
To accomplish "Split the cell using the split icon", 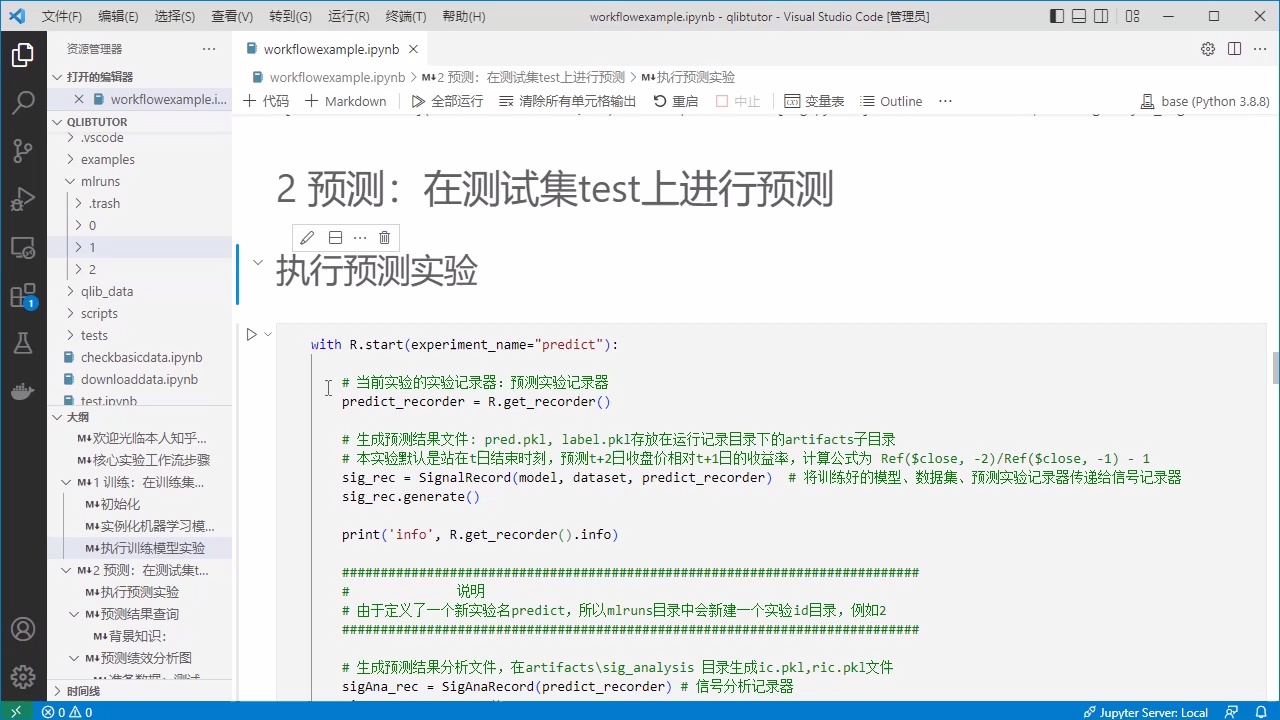I will click(335, 237).
